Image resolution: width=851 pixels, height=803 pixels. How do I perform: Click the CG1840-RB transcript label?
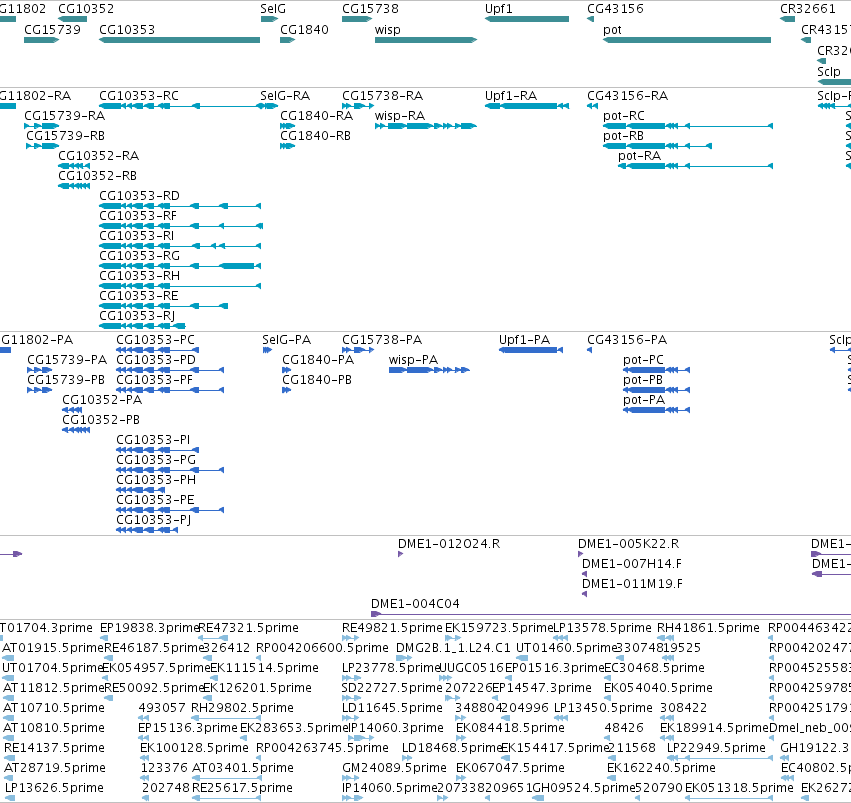click(x=315, y=136)
